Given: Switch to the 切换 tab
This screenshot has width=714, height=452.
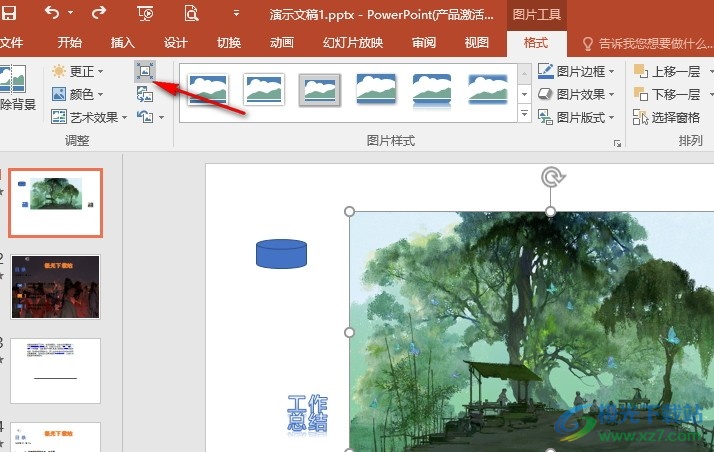Looking at the screenshot, I should pos(229,43).
